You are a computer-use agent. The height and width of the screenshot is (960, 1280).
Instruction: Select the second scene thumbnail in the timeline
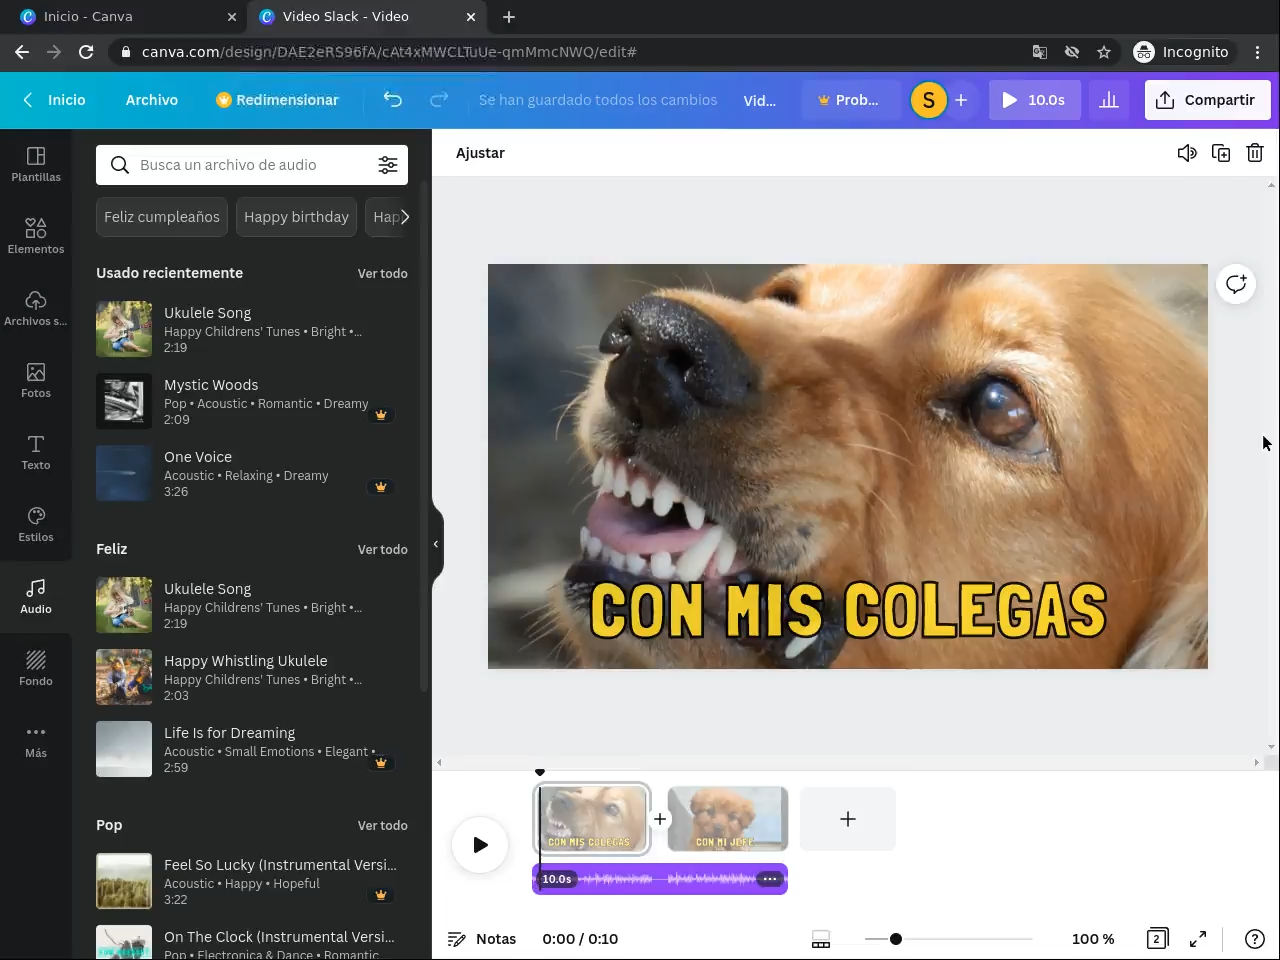click(727, 819)
